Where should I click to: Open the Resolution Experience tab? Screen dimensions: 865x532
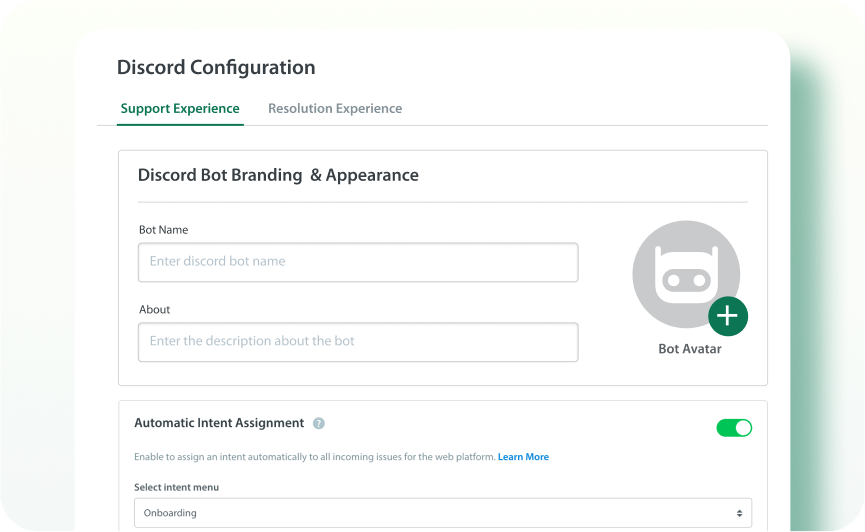[335, 108]
